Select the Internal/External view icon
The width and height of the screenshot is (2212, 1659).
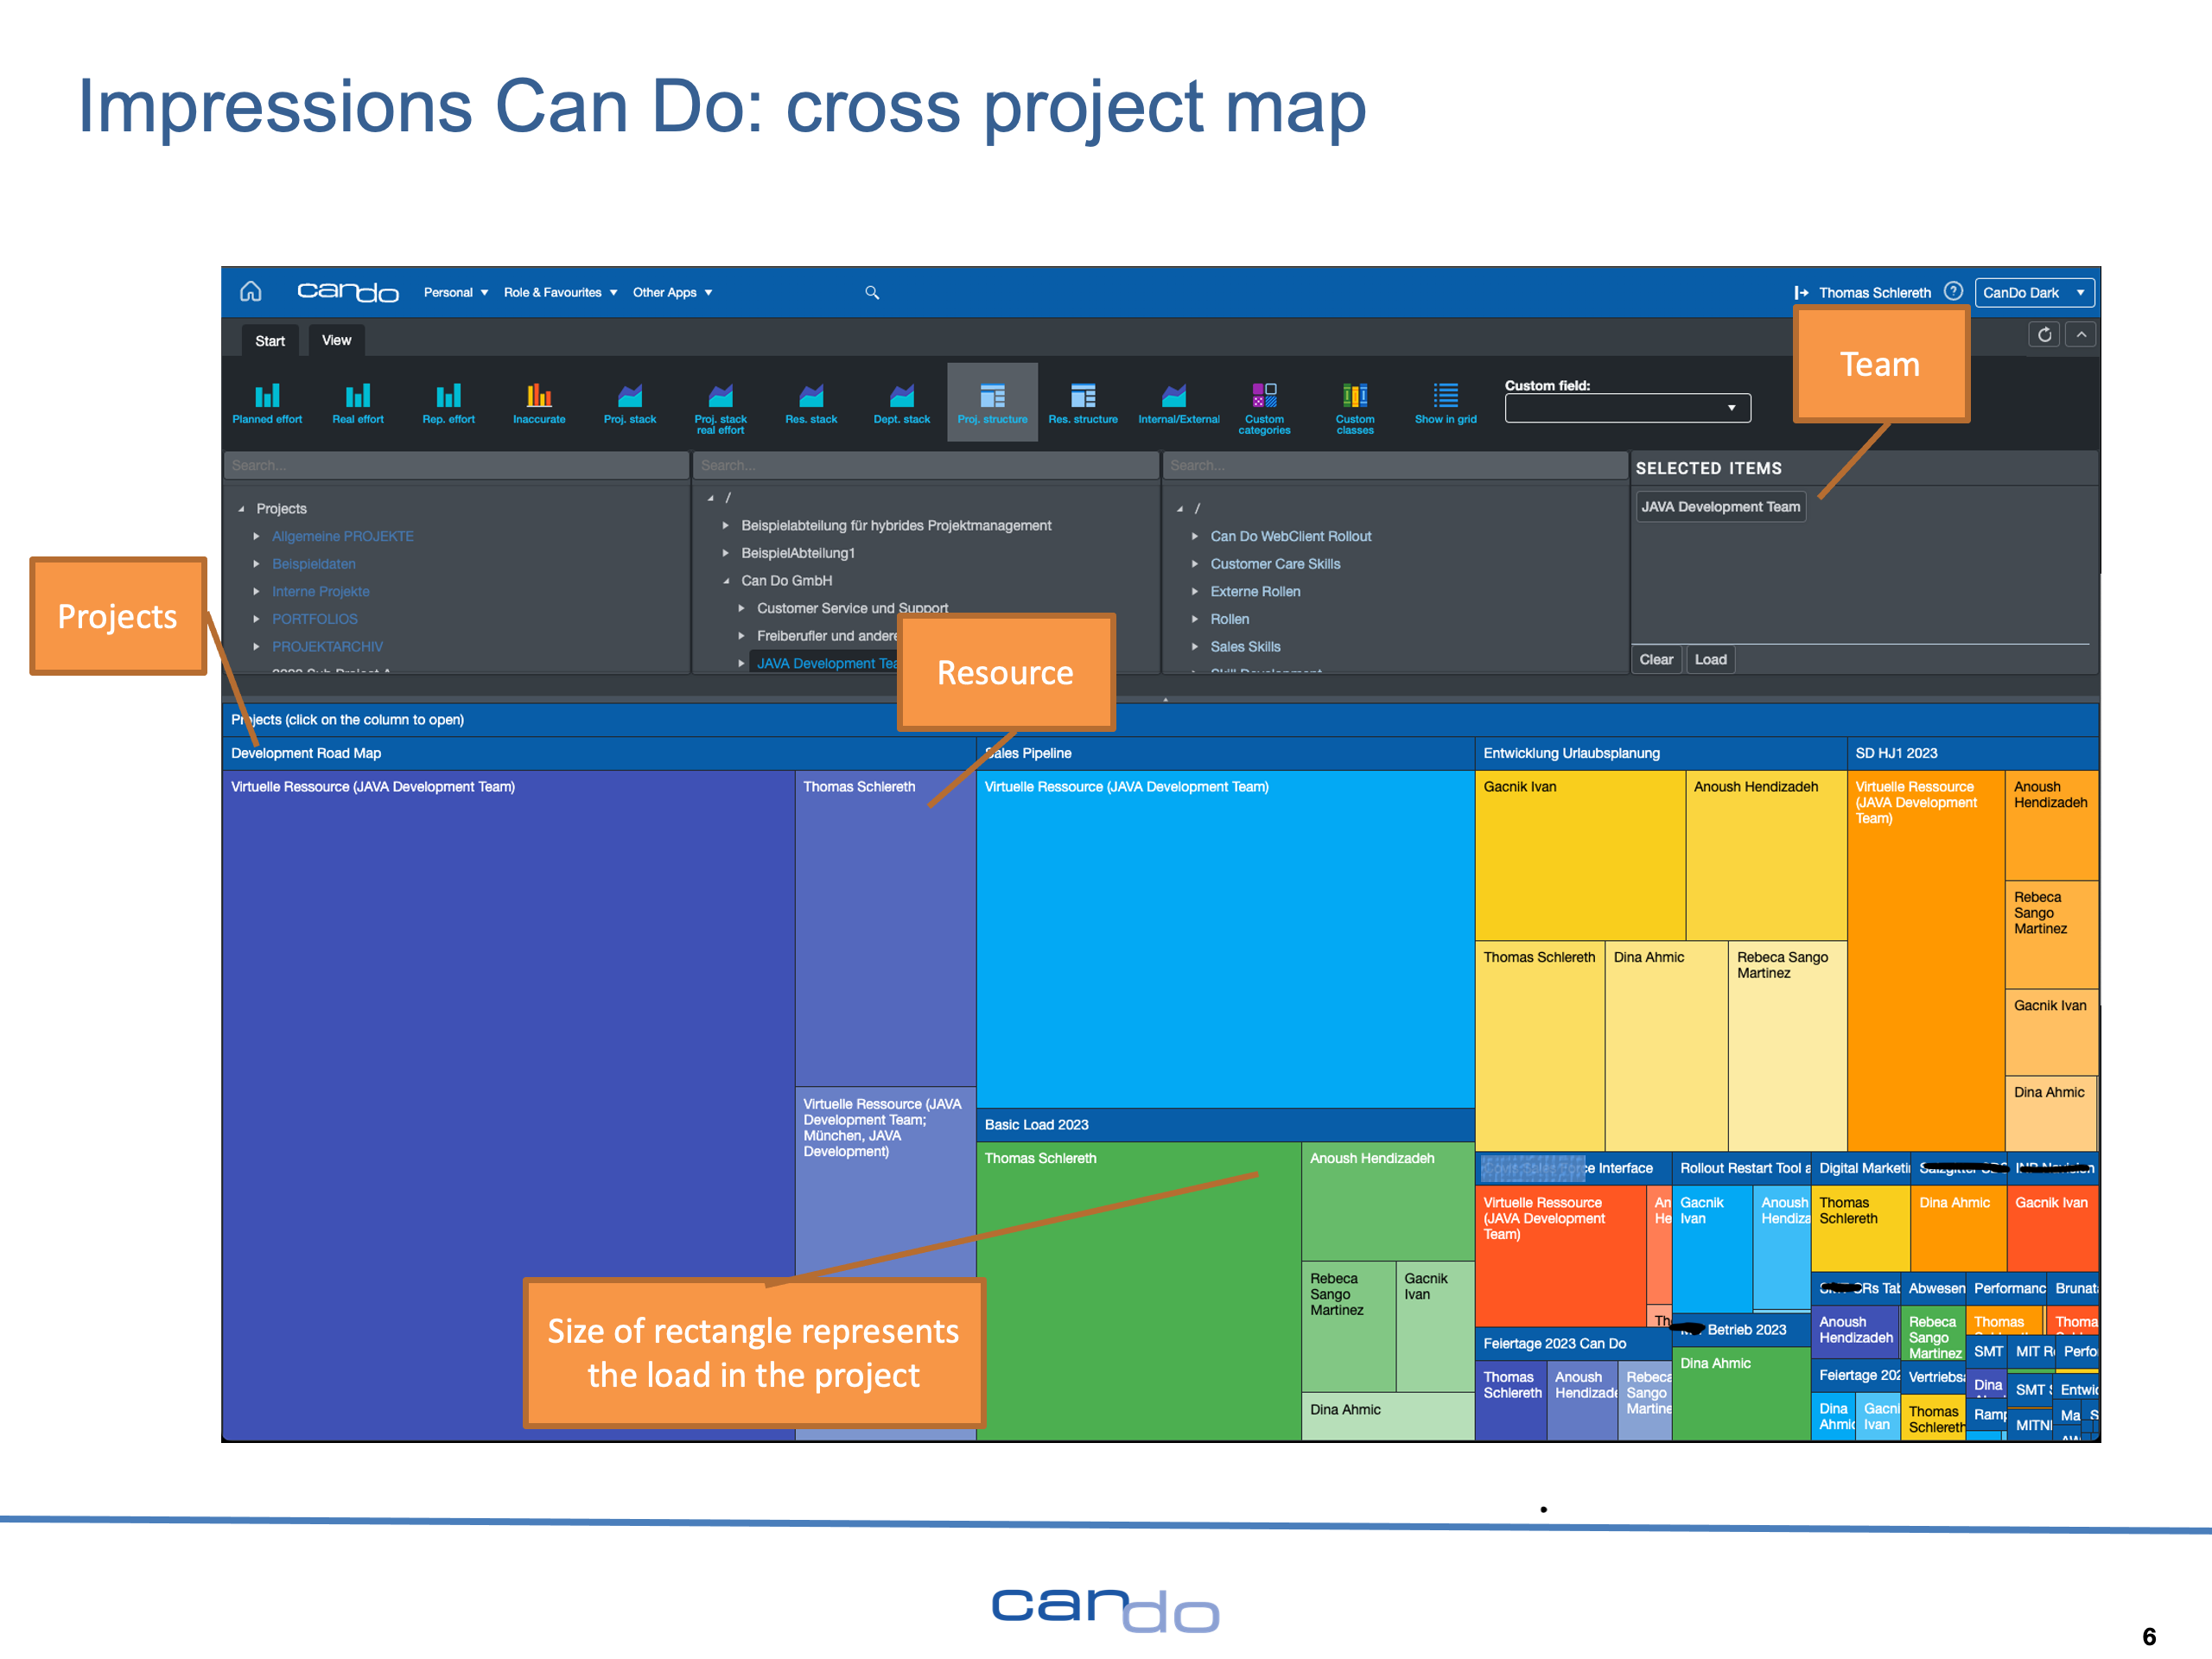tap(1178, 403)
